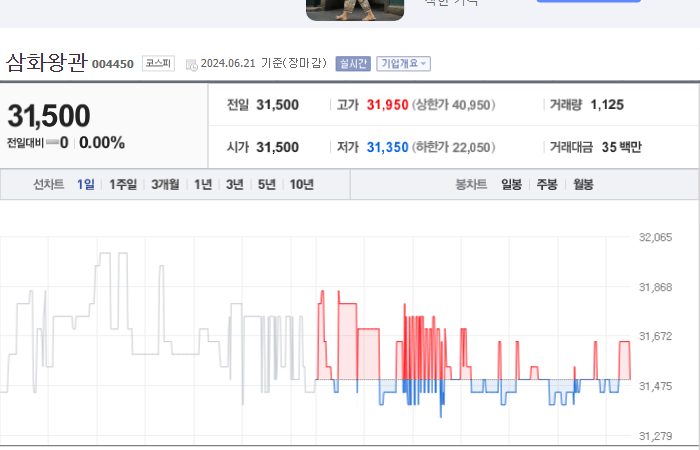Click the low price 31,350
This screenshot has height=450, width=700.
[388, 147]
